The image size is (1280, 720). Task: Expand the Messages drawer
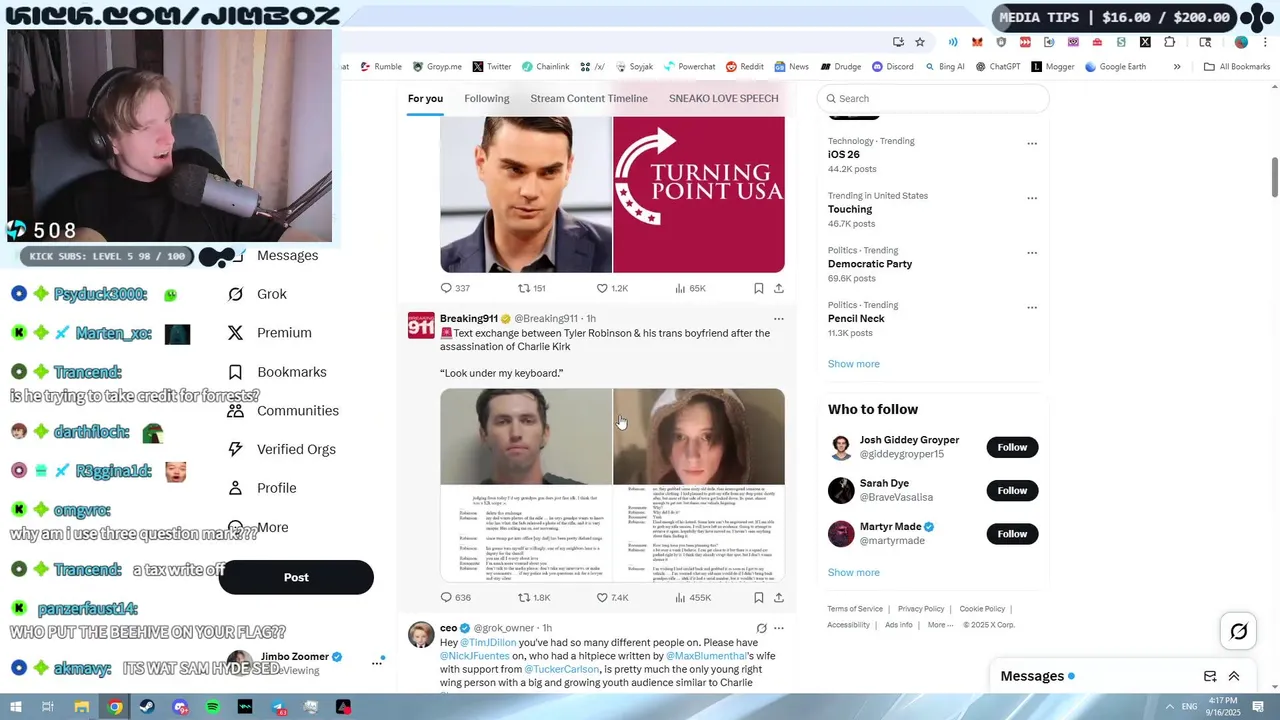[1234, 676]
